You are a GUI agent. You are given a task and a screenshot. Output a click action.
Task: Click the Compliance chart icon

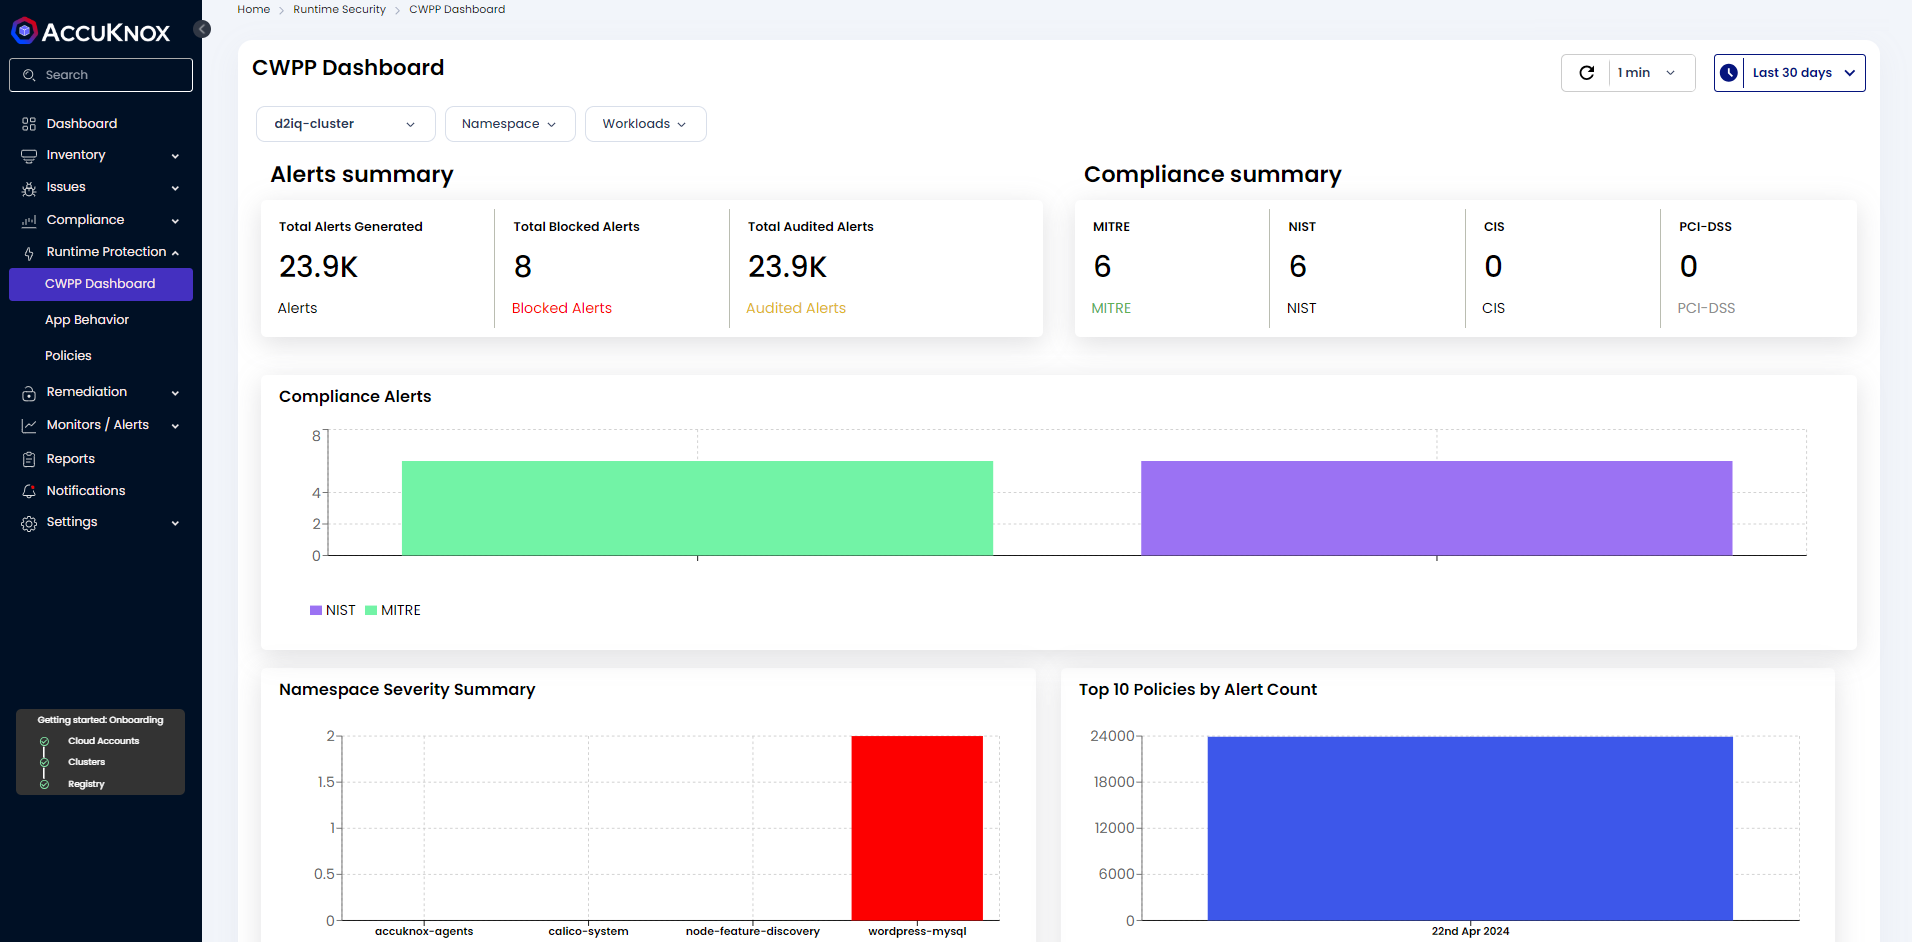(29, 220)
